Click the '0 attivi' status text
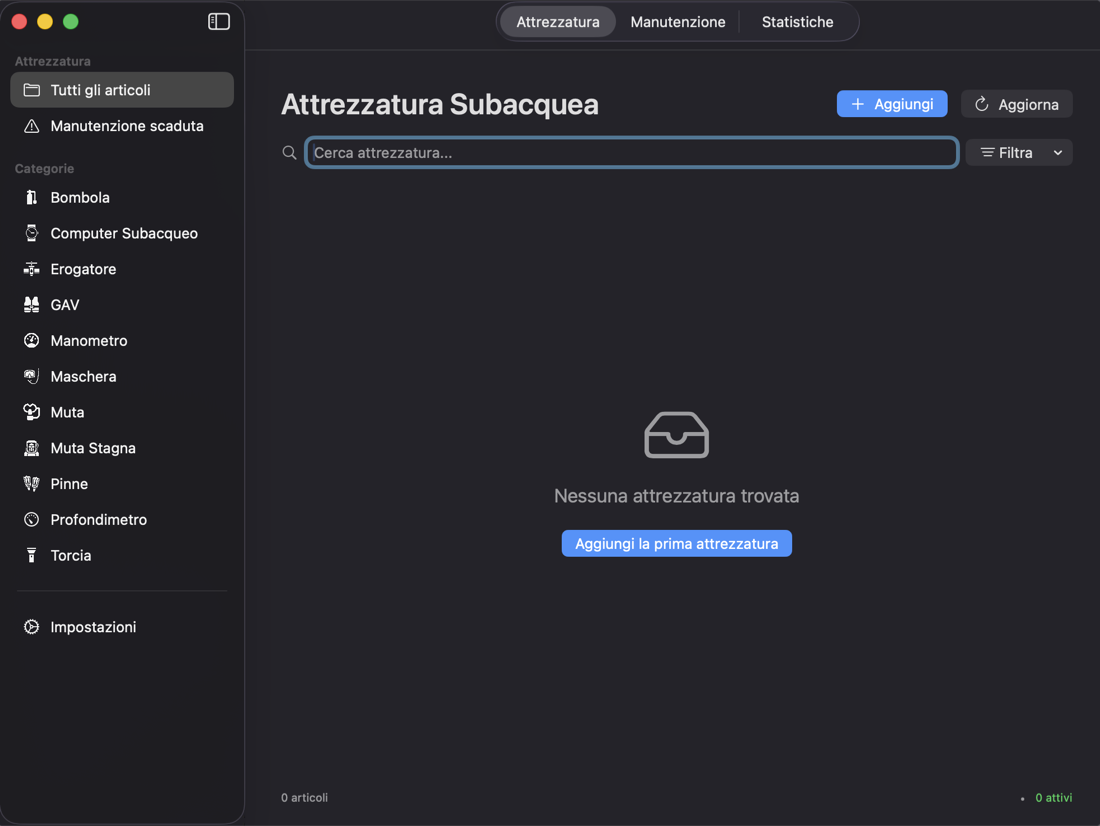This screenshot has height=826, width=1100. [1054, 798]
